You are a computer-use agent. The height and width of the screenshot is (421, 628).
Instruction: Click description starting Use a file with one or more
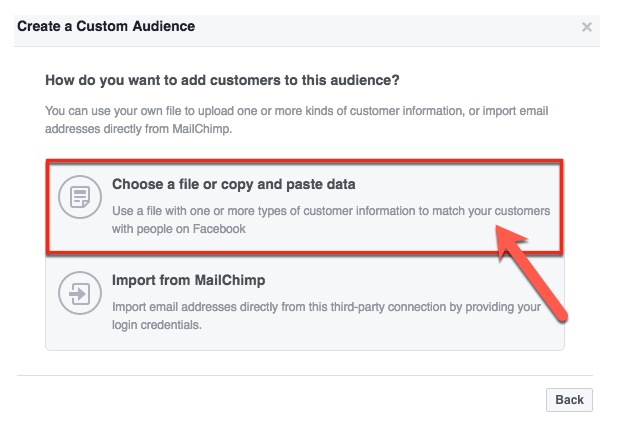(x=331, y=220)
